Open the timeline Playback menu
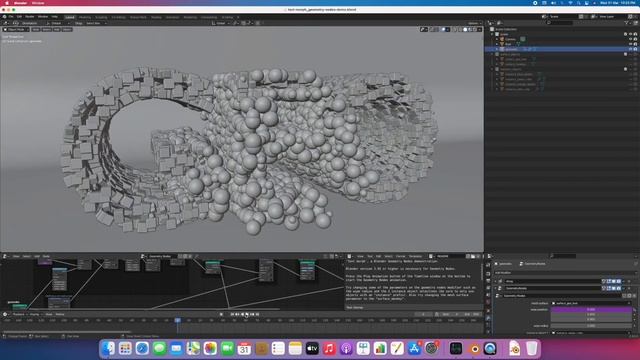This screenshot has height=360, width=640. (19, 314)
